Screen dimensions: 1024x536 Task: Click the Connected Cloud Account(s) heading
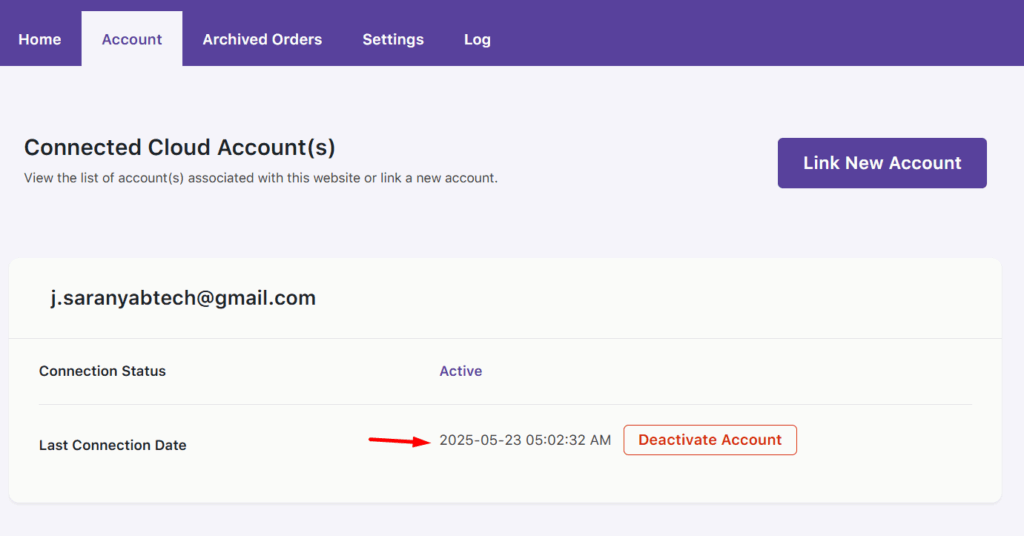pos(180,148)
